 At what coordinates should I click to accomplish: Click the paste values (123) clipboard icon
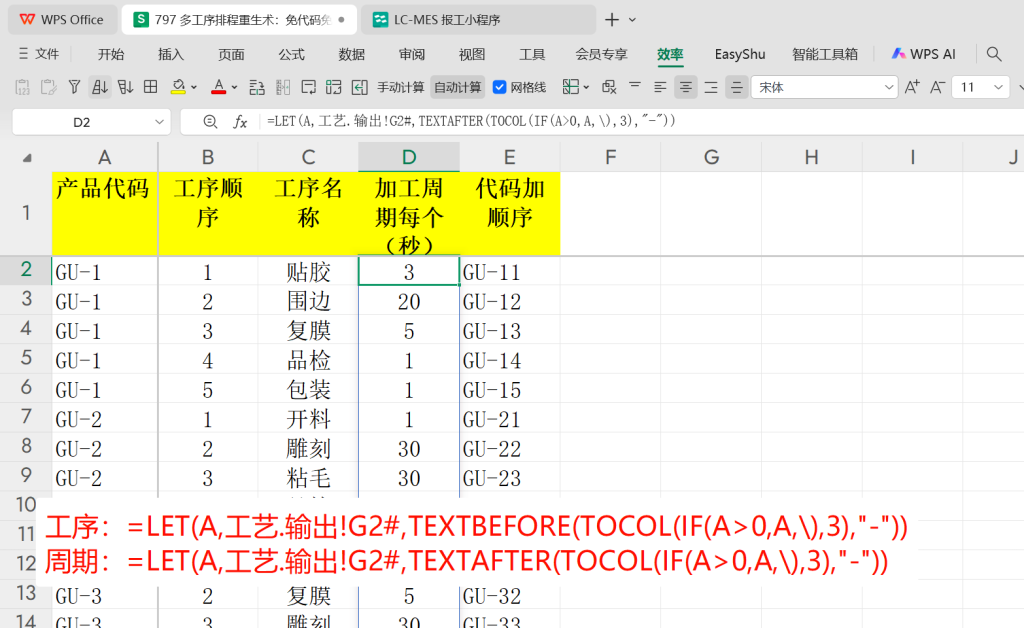click(x=22, y=87)
